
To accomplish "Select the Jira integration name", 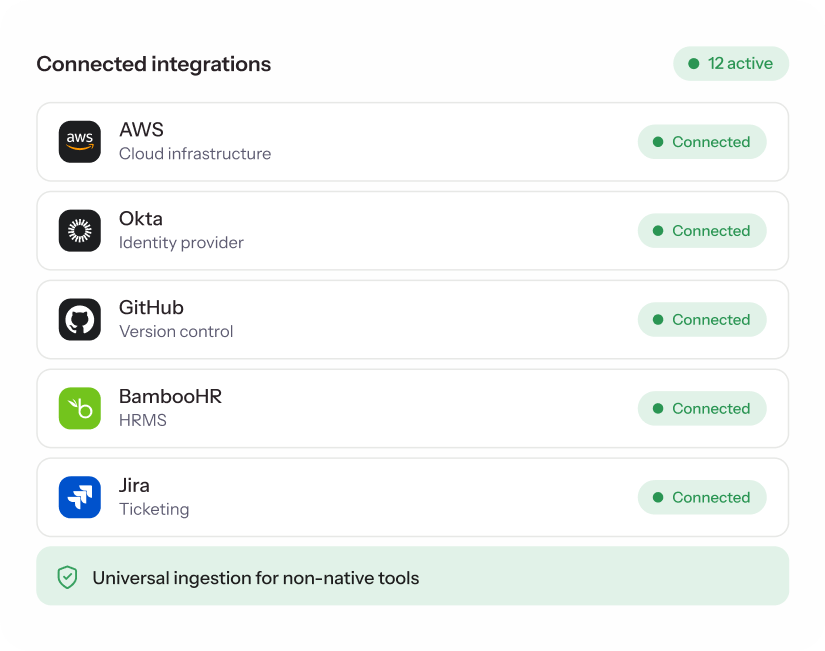I will click(134, 485).
